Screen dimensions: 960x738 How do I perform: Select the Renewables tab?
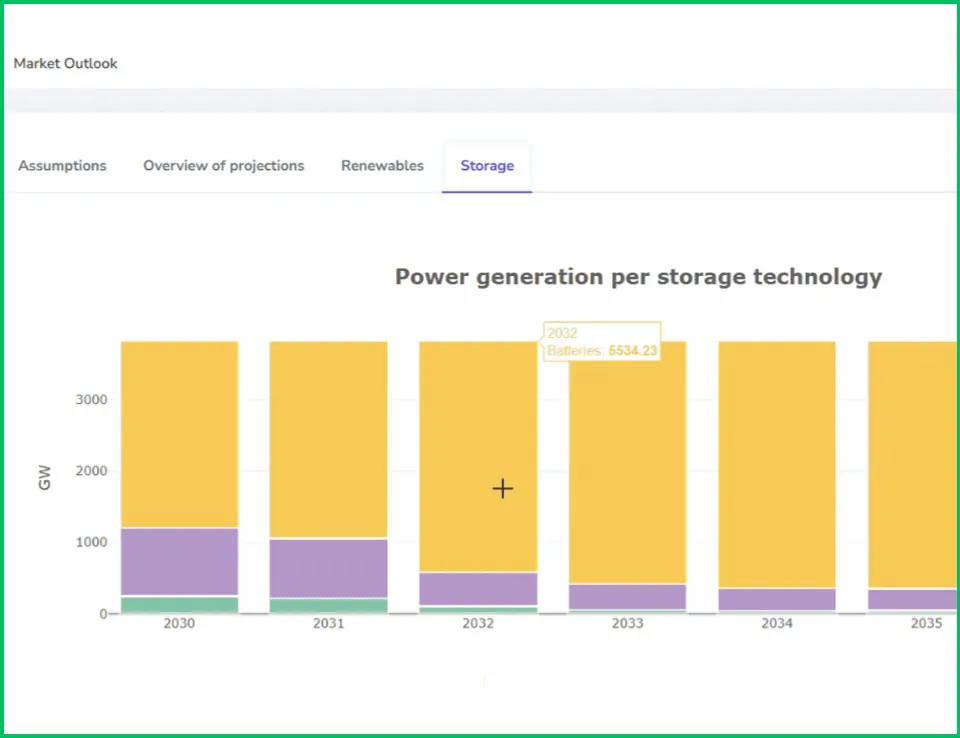click(382, 166)
